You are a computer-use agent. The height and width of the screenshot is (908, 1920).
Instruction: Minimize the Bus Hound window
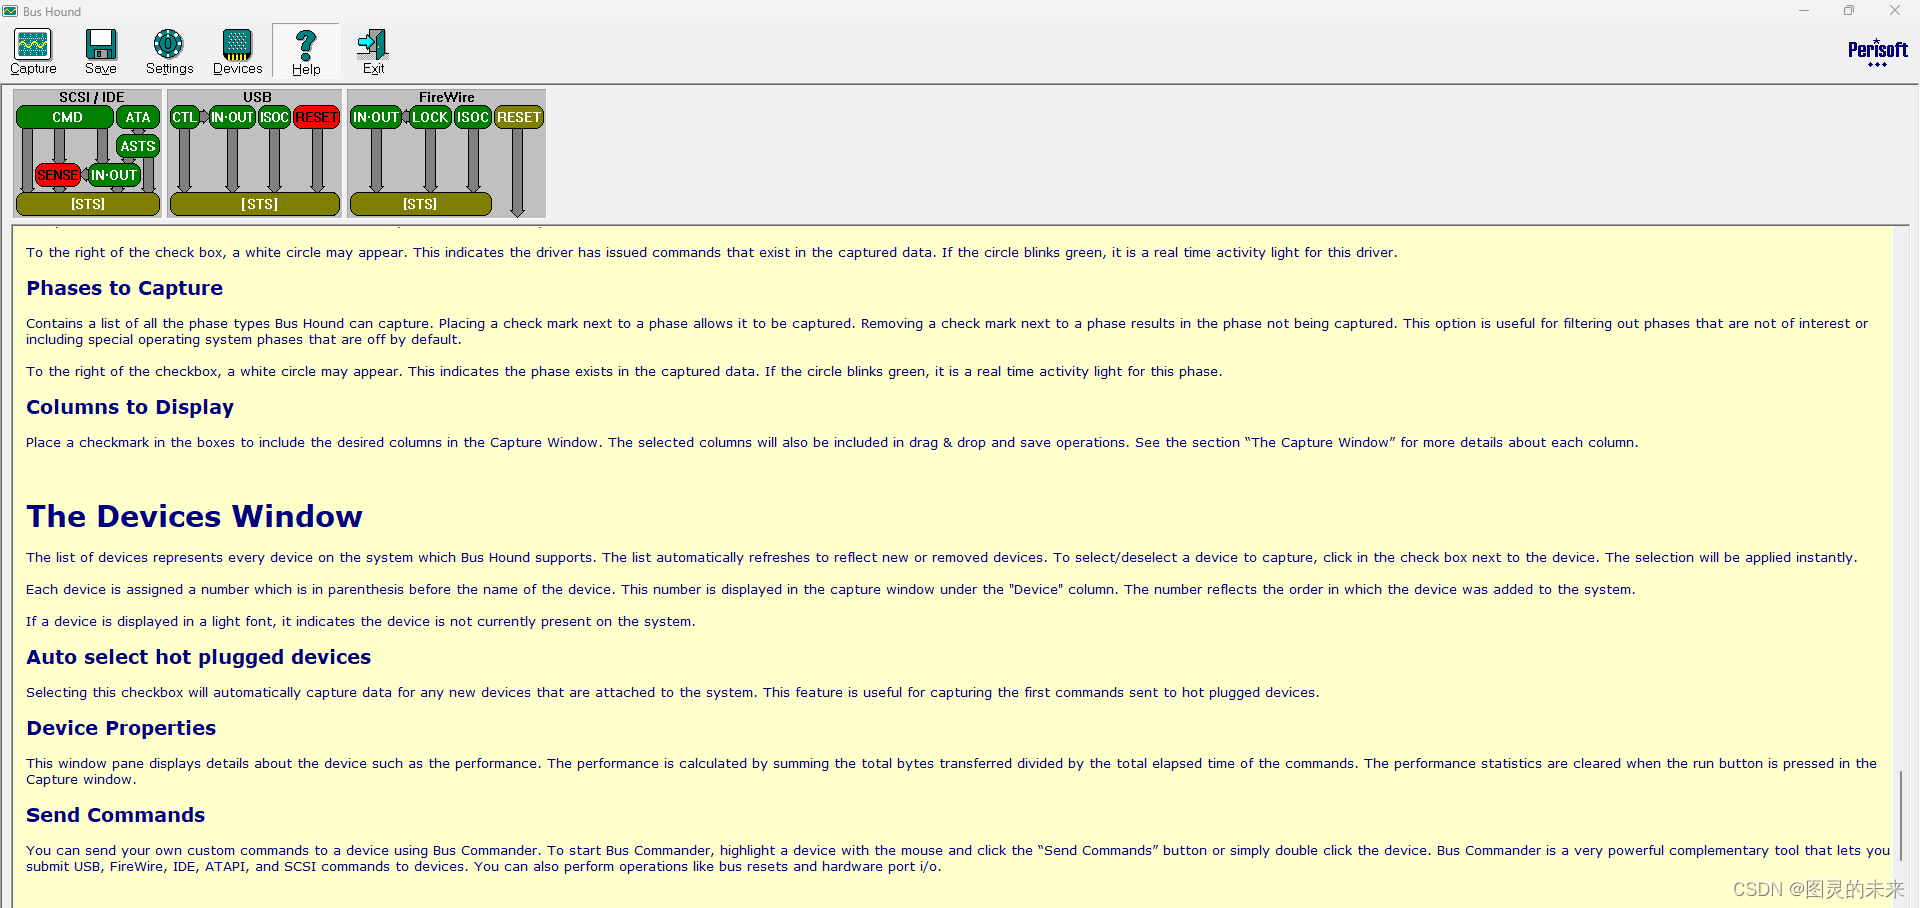(1804, 11)
